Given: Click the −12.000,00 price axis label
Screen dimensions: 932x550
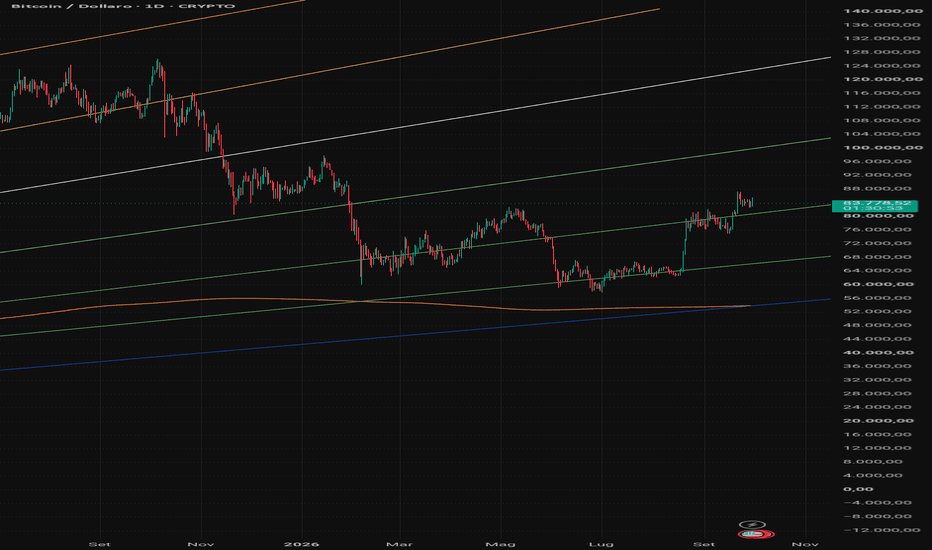Looking at the screenshot, I should pyautogui.click(x=880, y=530).
